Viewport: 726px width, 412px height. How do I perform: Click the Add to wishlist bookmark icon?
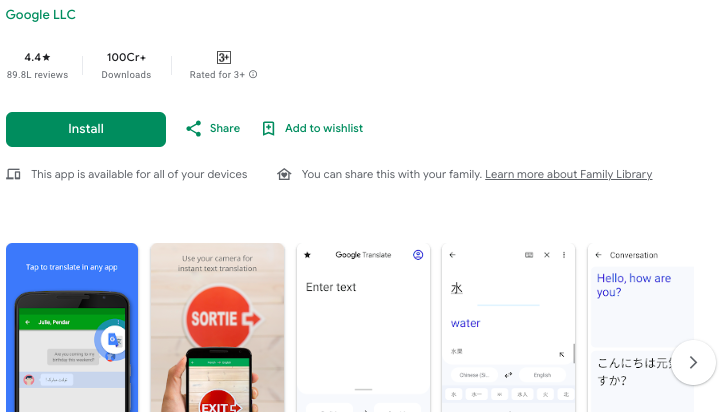point(269,129)
